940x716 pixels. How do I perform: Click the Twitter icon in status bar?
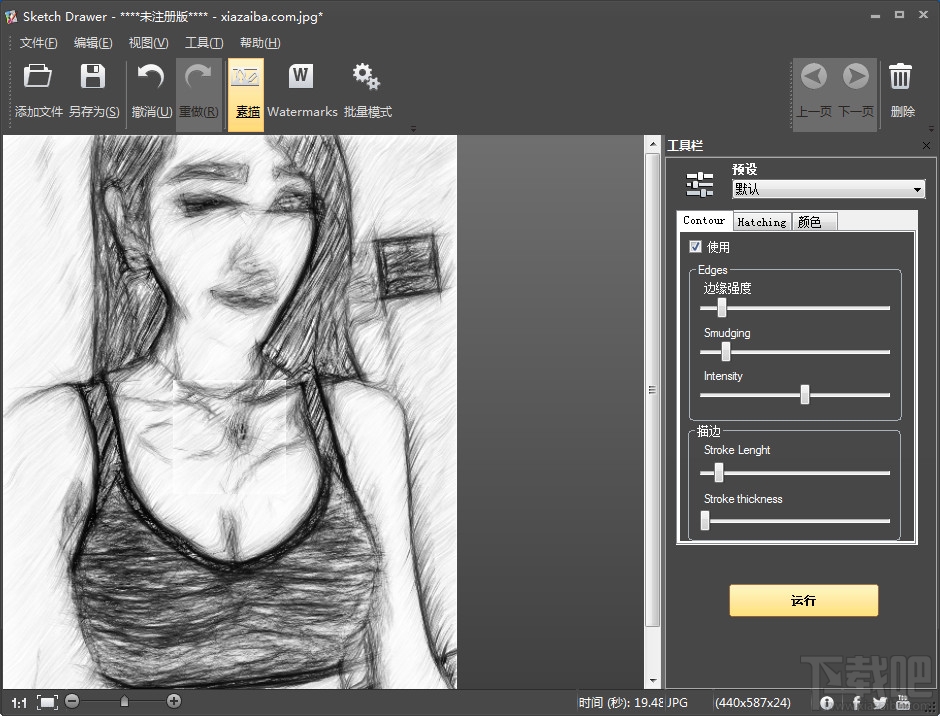pyautogui.click(x=879, y=702)
